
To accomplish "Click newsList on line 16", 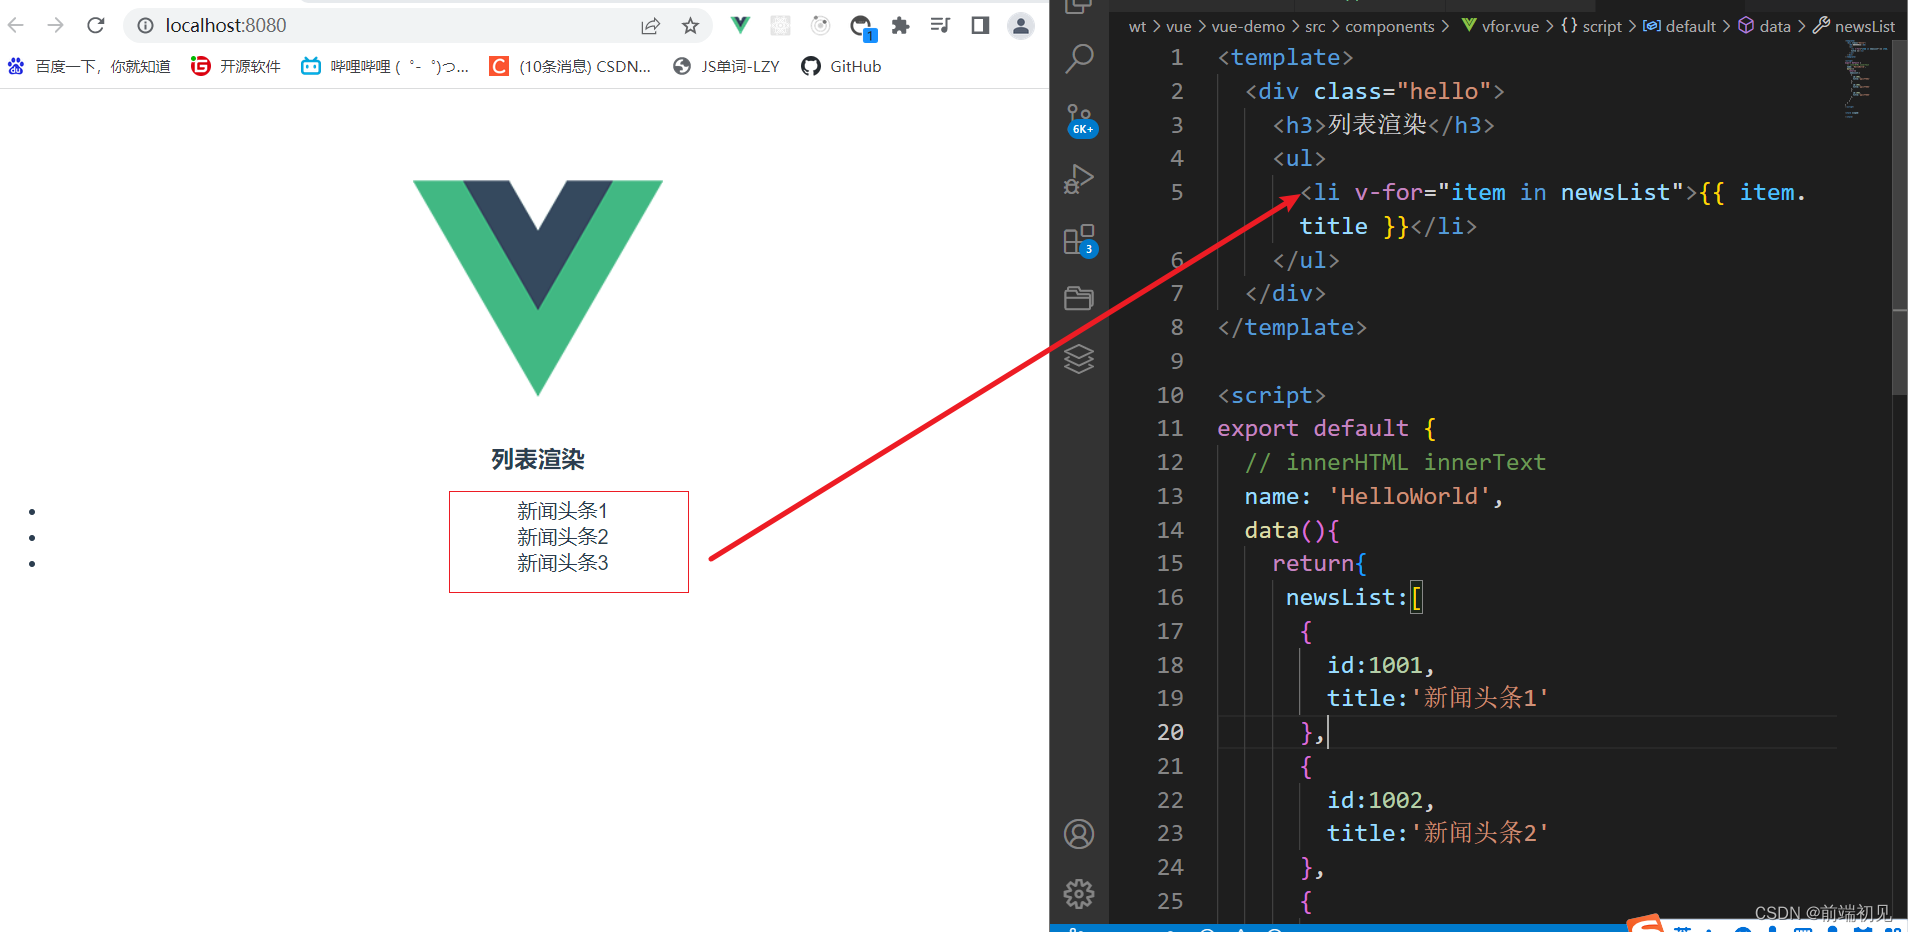I will coord(1340,597).
